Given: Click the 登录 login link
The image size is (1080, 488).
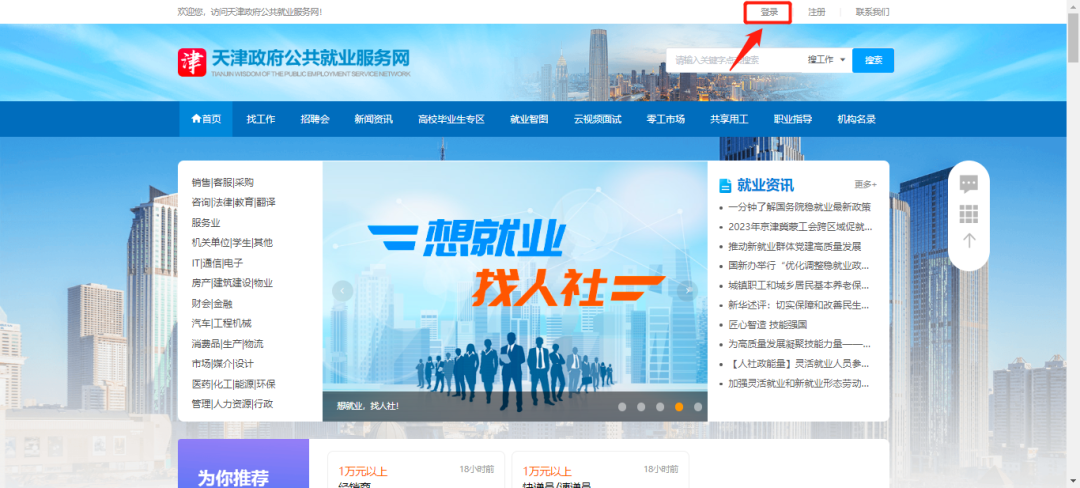Looking at the screenshot, I should 769,12.
